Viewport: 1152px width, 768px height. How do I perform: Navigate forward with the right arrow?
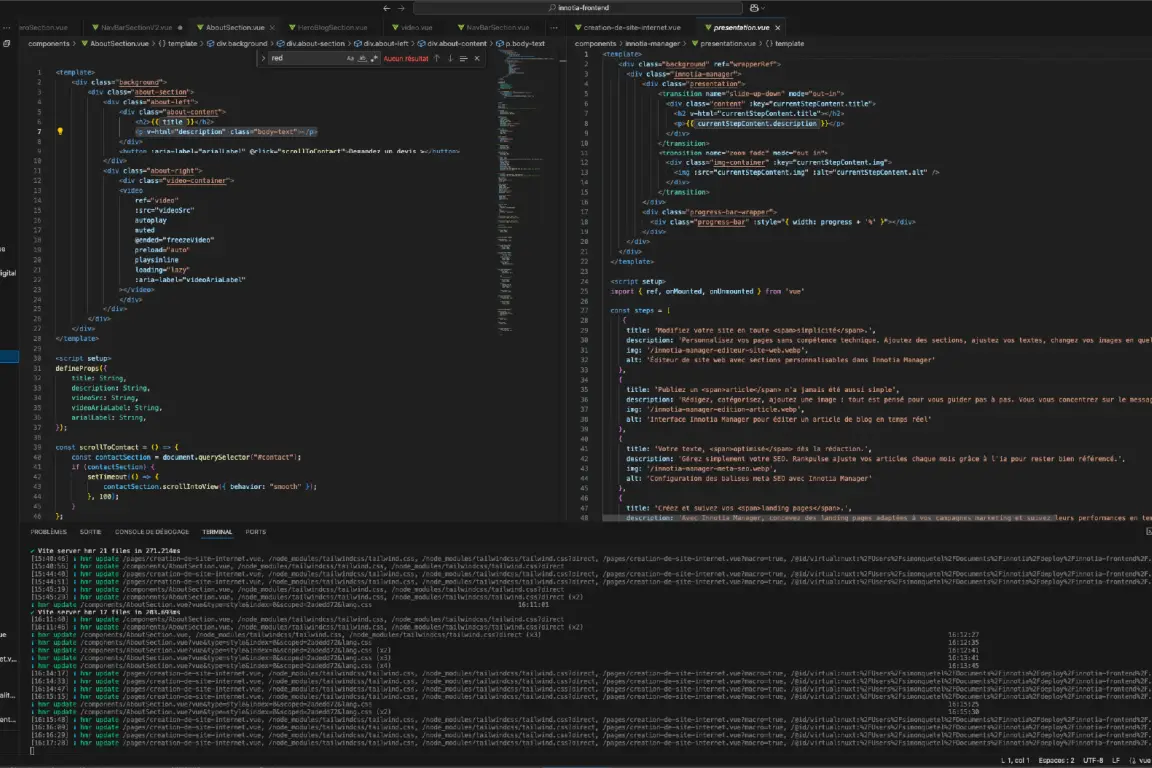401,8
